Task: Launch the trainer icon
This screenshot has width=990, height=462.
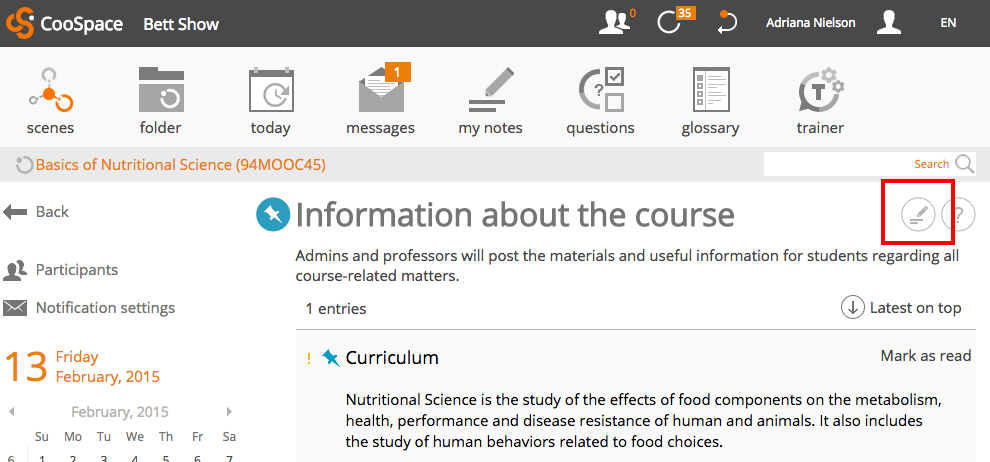Action: point(820,90)
